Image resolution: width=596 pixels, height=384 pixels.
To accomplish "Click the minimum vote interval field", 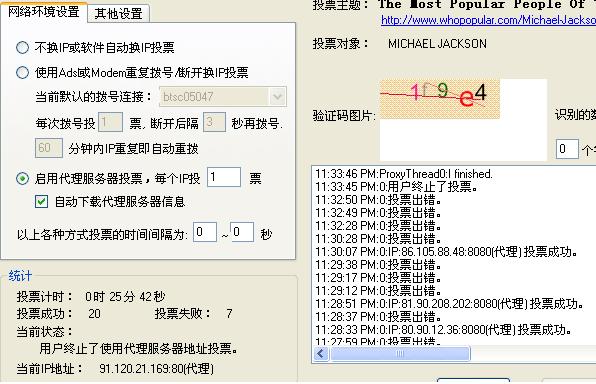I will click(x=205, y=232).
